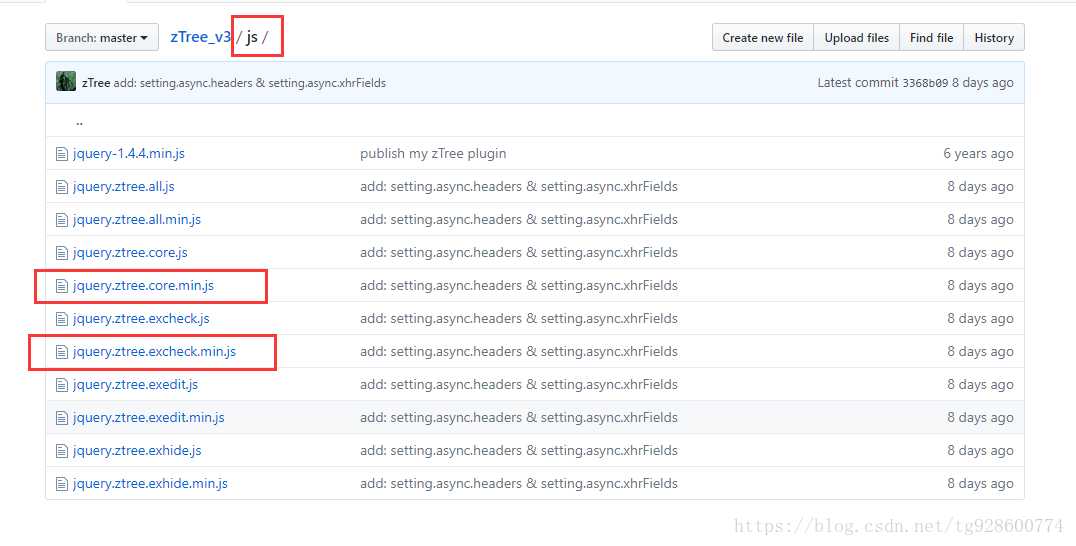The image size is (1076, 546).
Task: Open commit message in jquery.ztree.all.min.js row
Action: 519,219
